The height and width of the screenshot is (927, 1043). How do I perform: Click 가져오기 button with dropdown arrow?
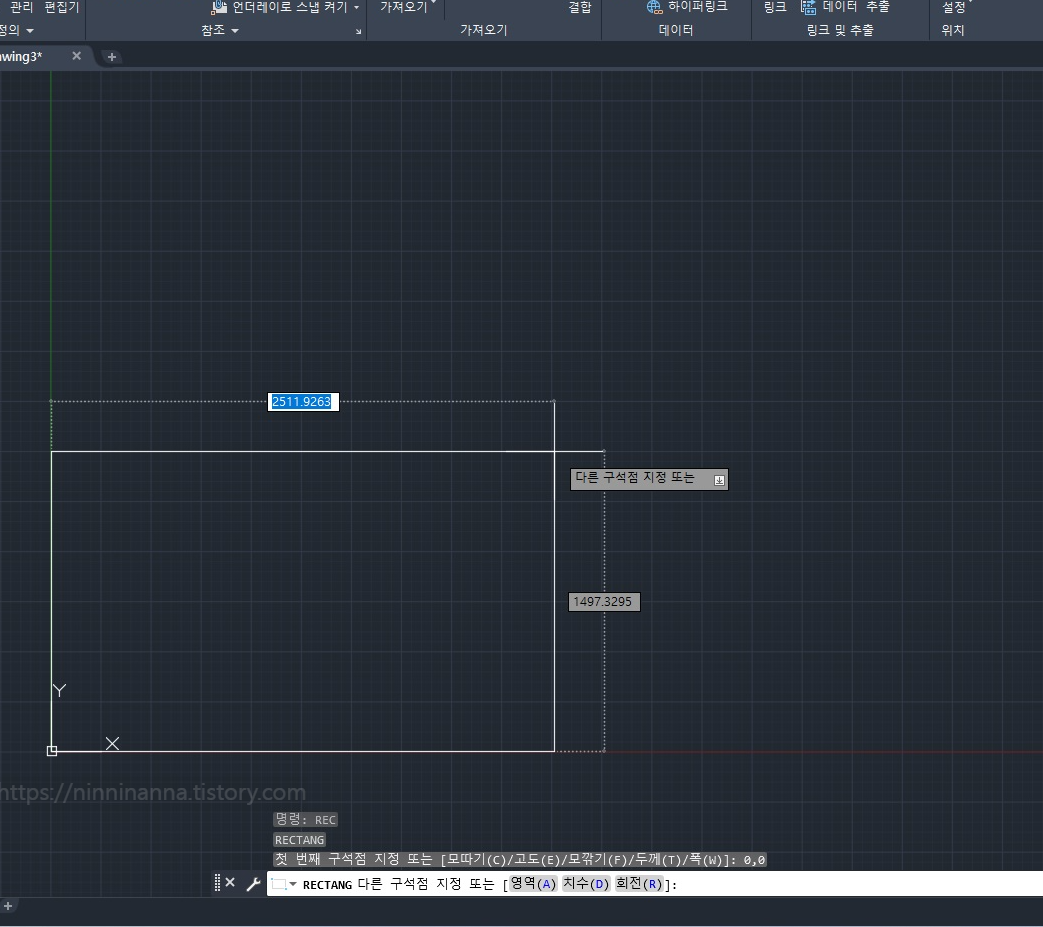tap(408, 7)
